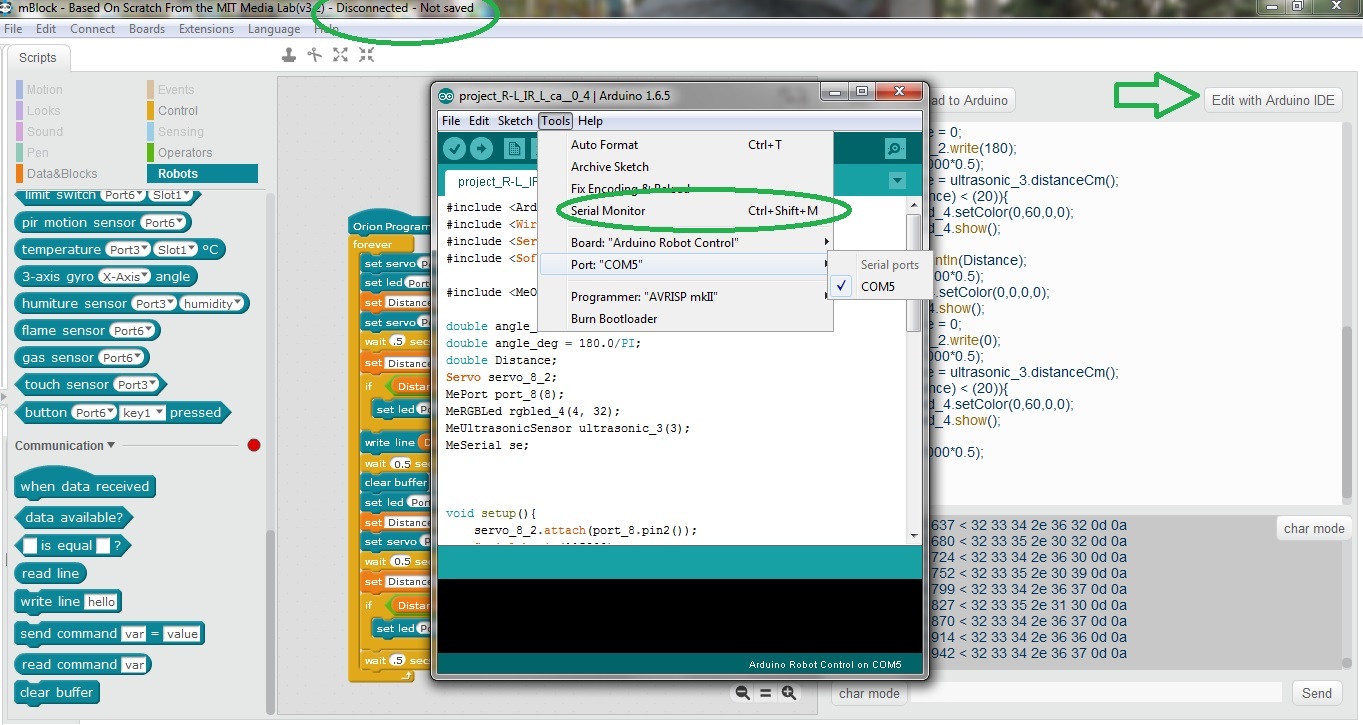This screenshot has width=1363, height=725.
Task: Click Edit with Arduino IDE button
Action: 1273,100
